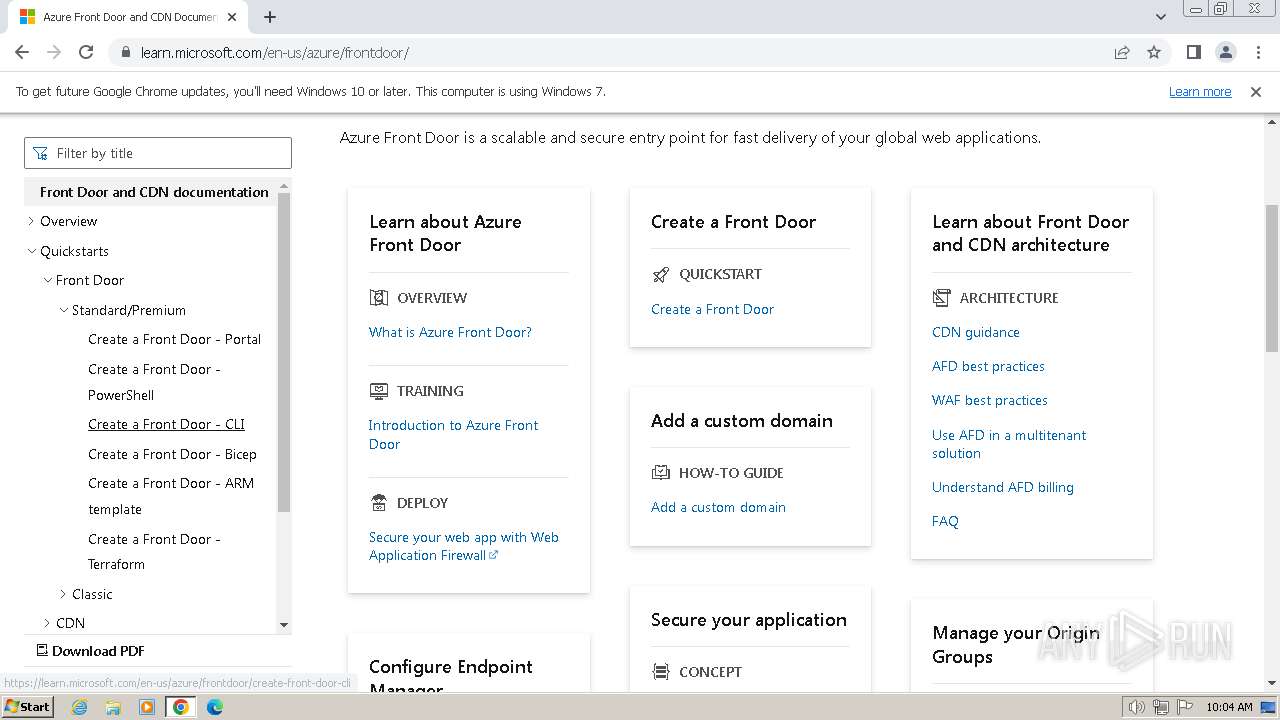
Task: Open the side panel icon
Action: pyautogui.click(x=1194, y=52)
